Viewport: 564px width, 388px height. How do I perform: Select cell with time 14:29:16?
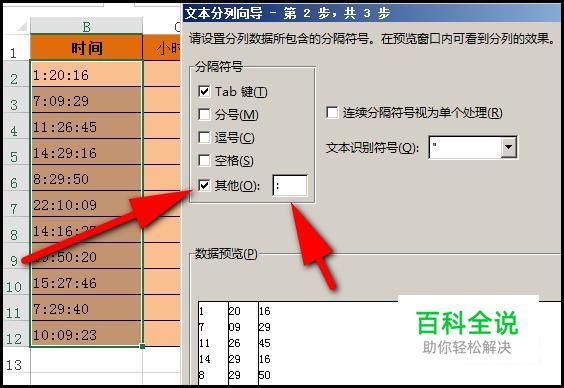(x=86, y=152)
